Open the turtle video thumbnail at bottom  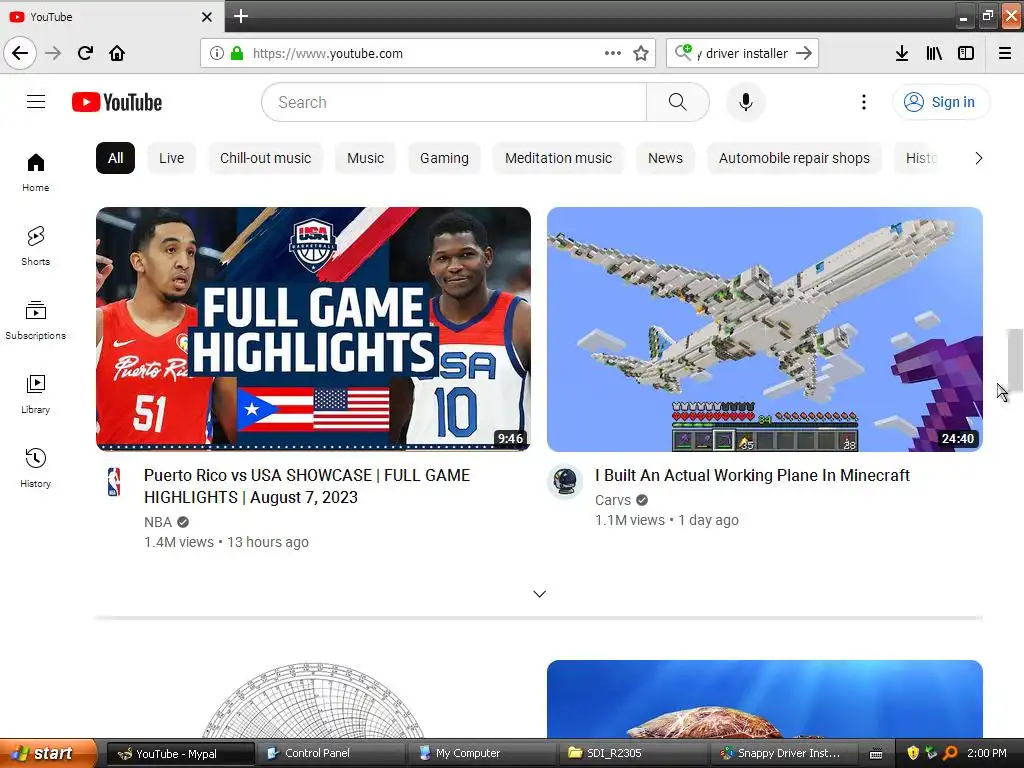765,699
